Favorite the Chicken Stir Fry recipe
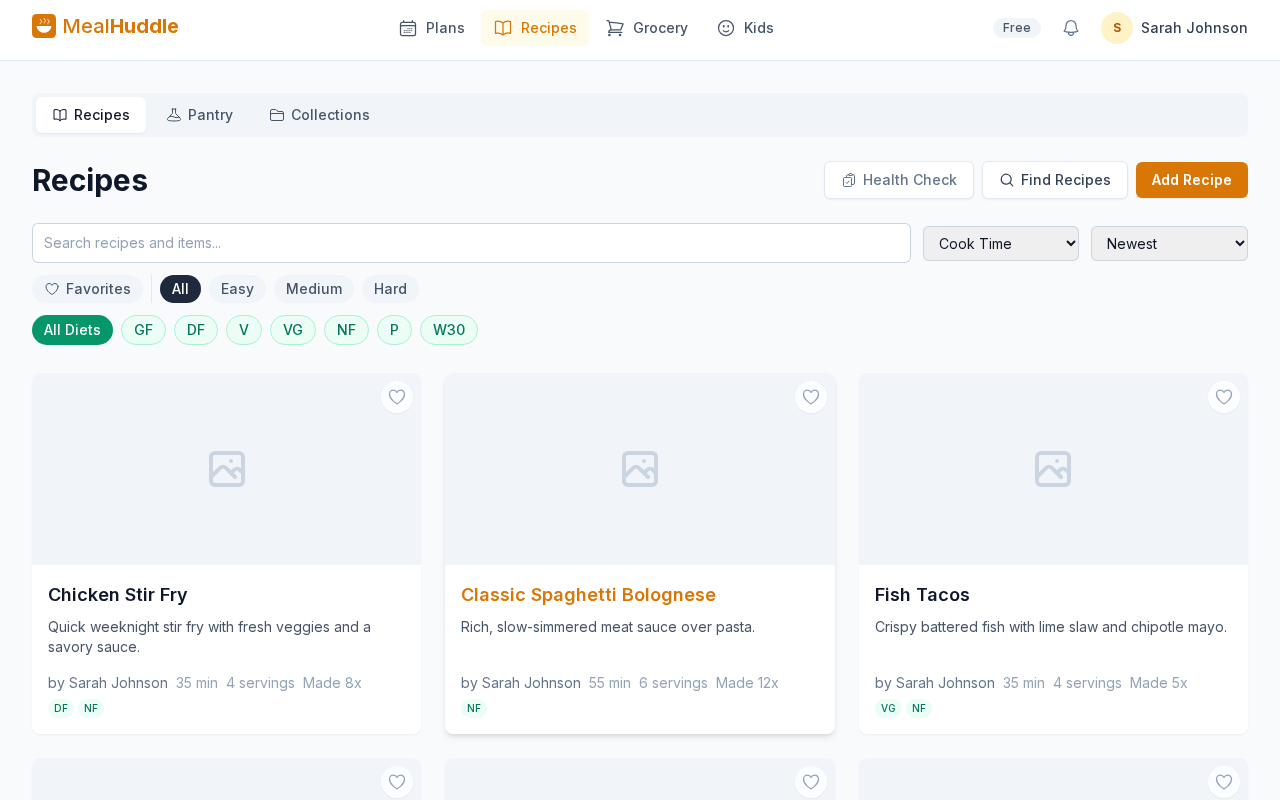This screenshot has width=1280, height=800. point(396,397)
